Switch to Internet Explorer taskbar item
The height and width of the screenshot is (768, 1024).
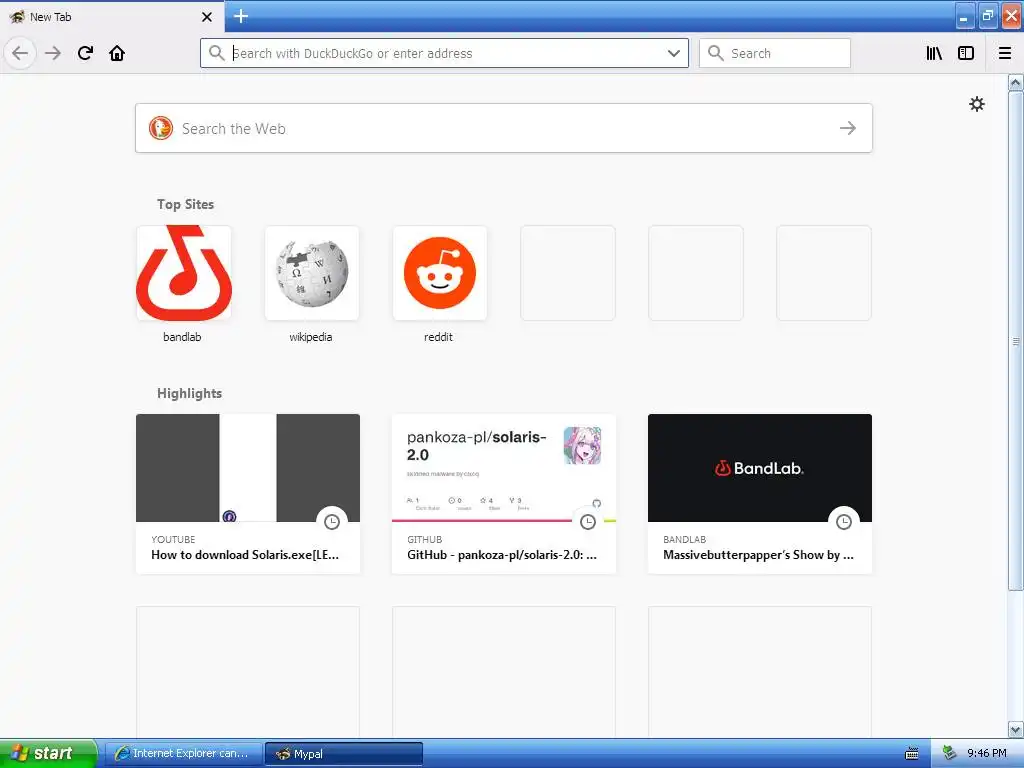[184, 753]
